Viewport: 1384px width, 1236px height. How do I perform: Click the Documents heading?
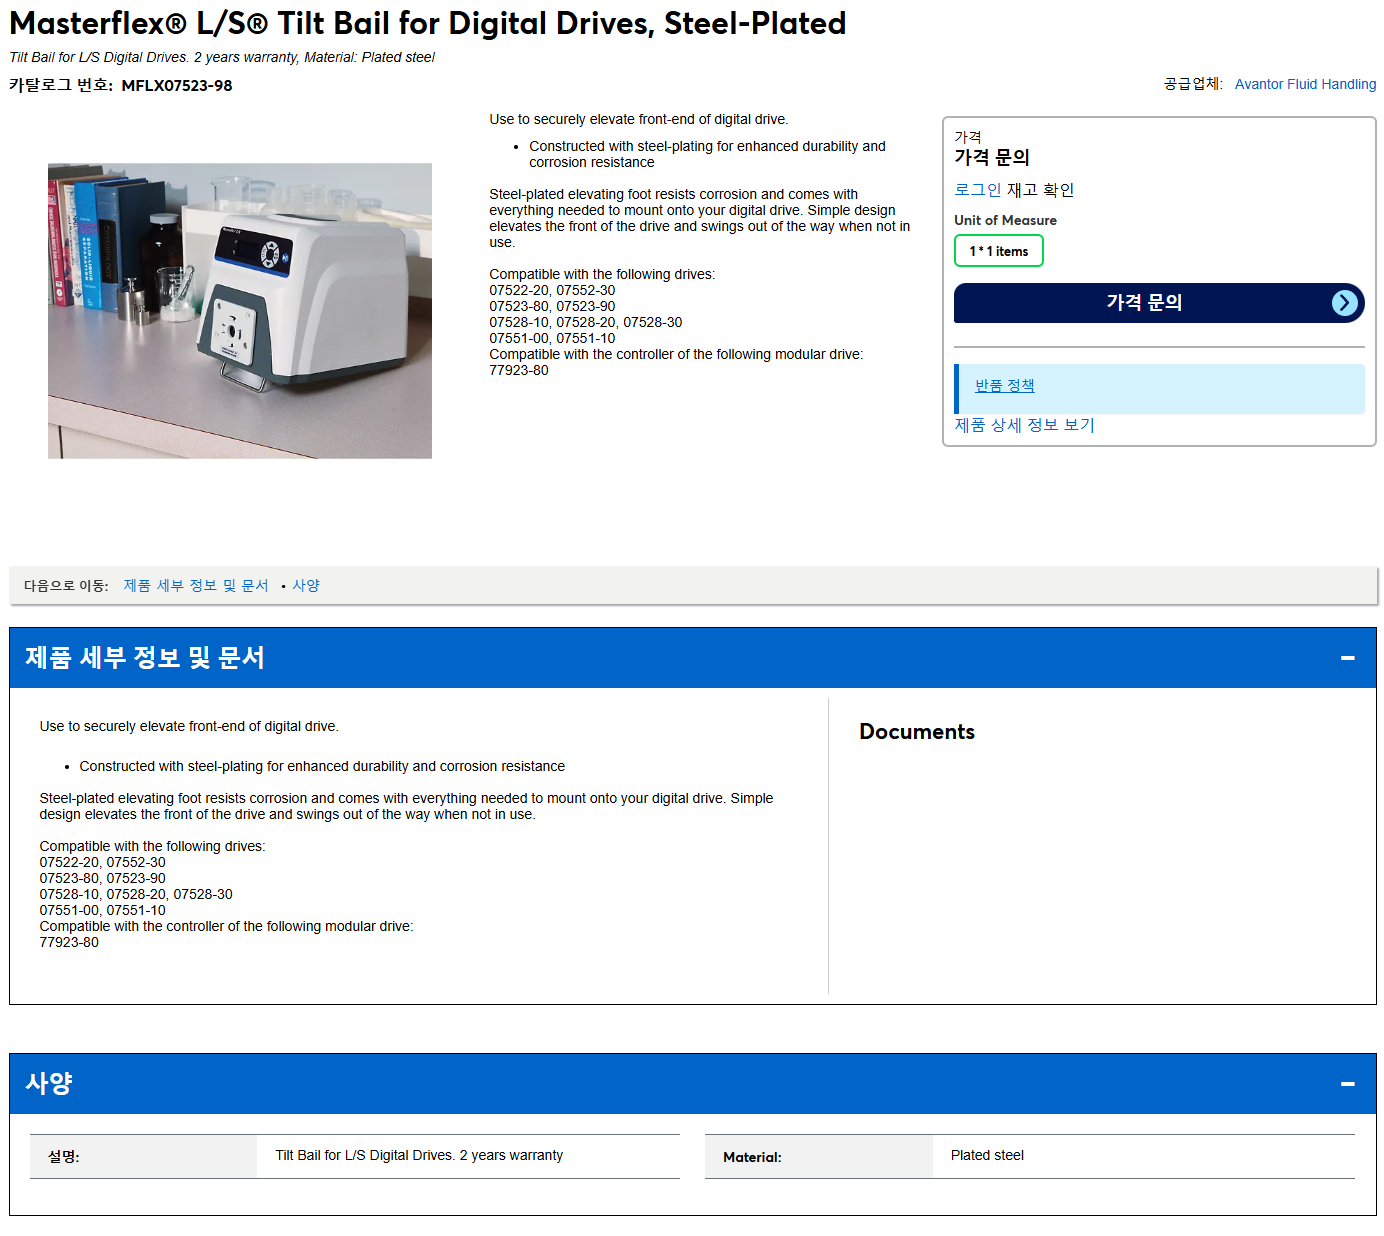click(x=917, y=732)
